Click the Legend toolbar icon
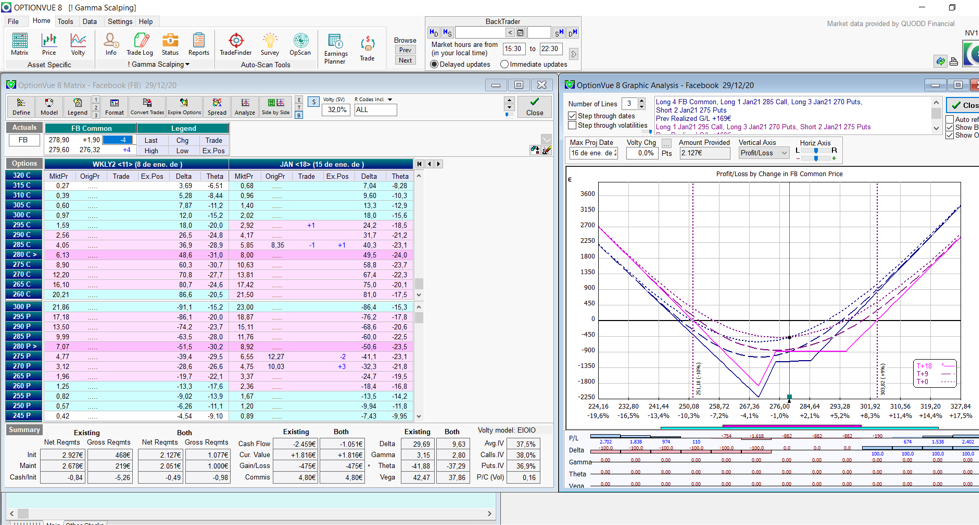979x525 pixels. point(77,107)
